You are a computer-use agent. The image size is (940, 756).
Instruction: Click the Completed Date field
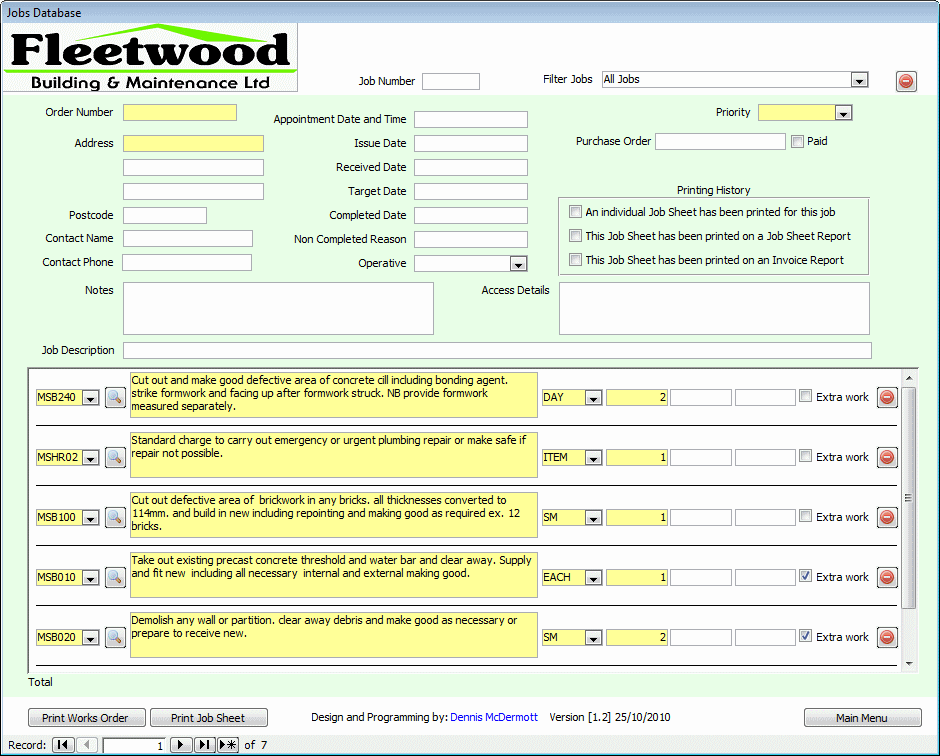[471, 215]
